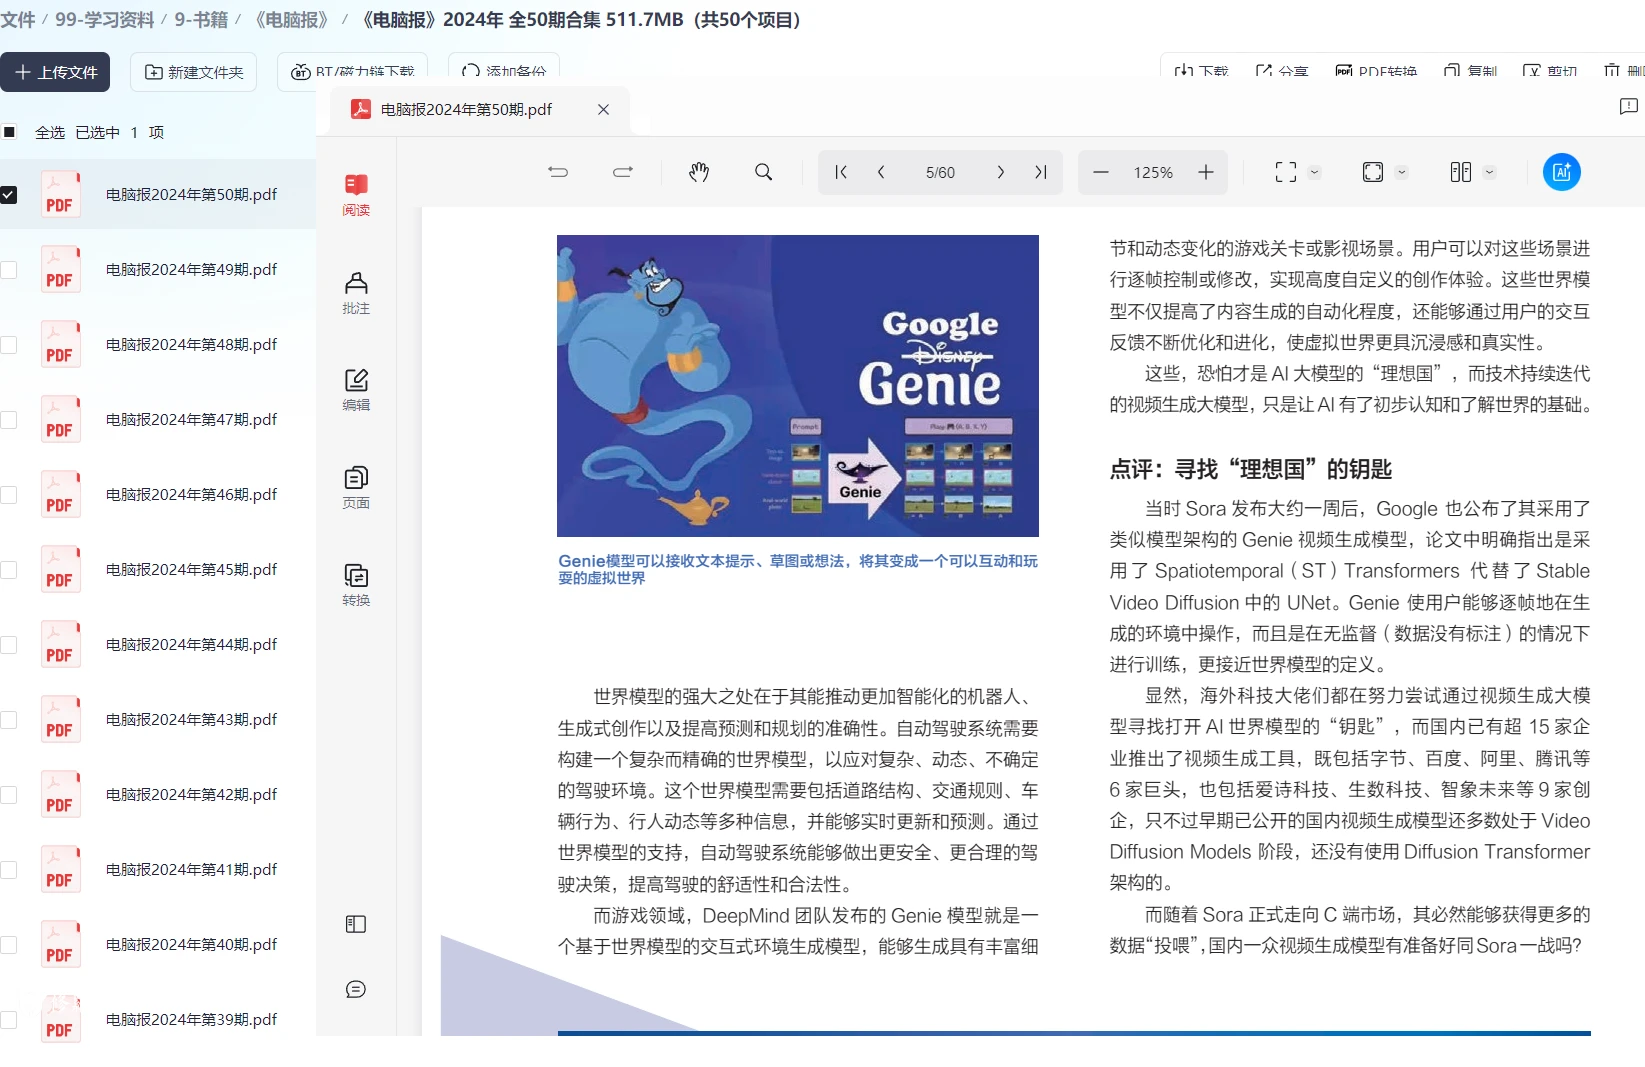The image size is (1645, 1067).
Task: Open the comments icon at top right
Action: pyautogui.click(x=1628, y=107)
